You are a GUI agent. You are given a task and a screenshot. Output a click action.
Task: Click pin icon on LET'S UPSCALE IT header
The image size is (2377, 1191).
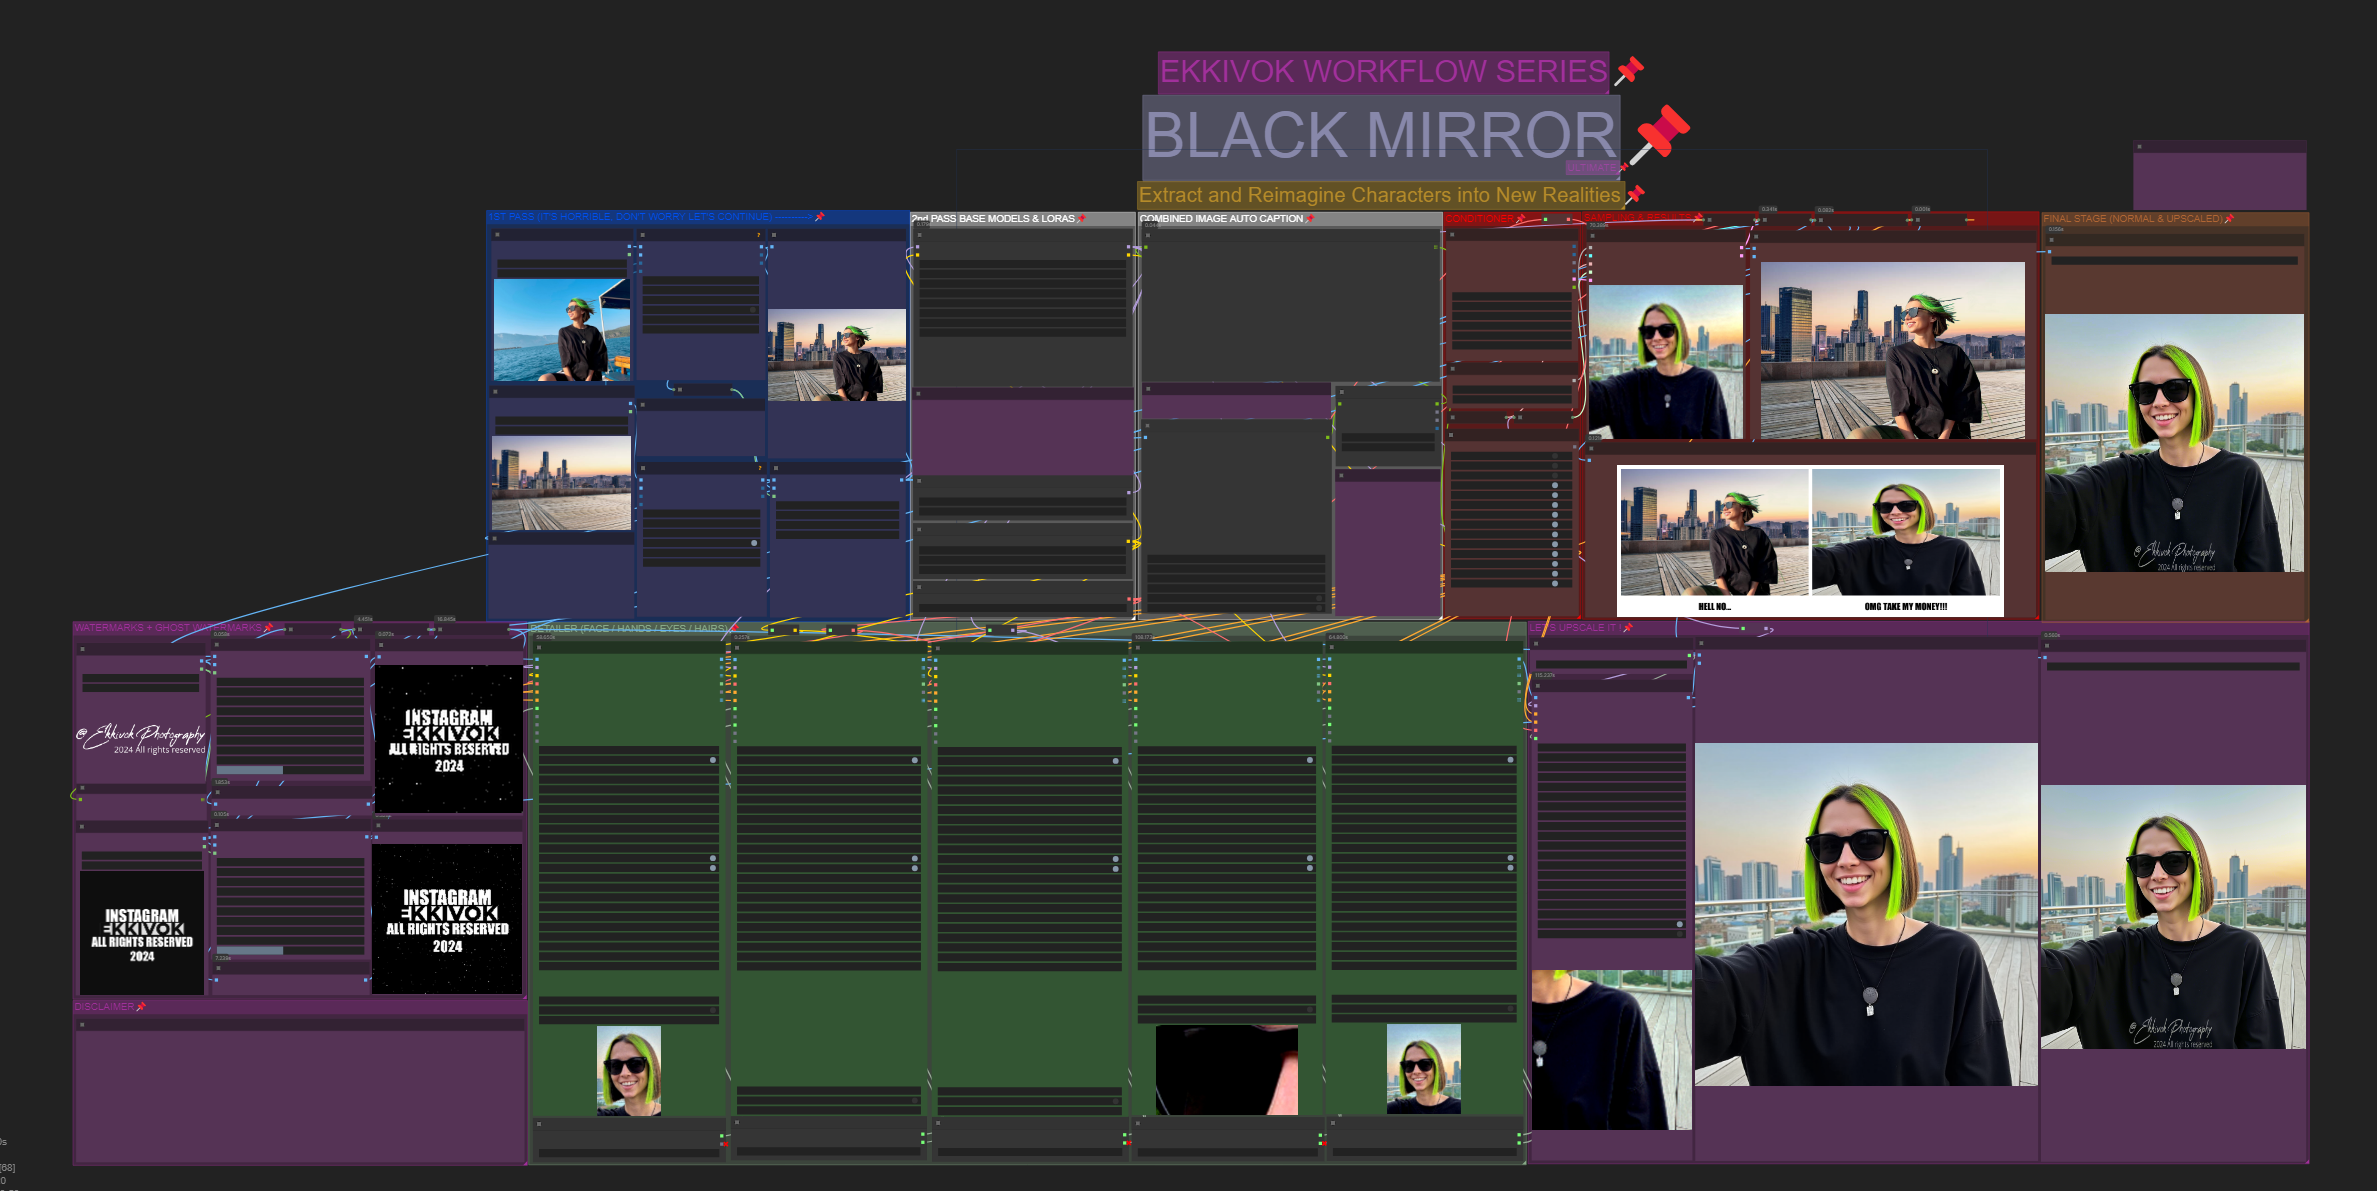tap(1628, 628)
